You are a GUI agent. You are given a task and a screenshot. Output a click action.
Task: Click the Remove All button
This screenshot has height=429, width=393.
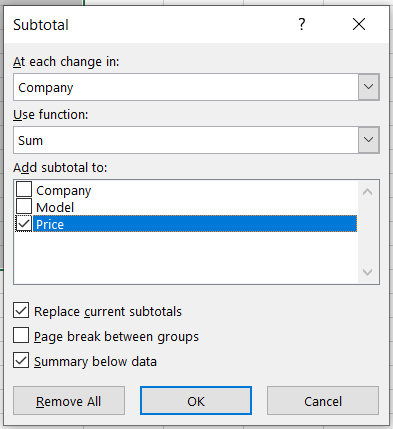tap(69, 401)
